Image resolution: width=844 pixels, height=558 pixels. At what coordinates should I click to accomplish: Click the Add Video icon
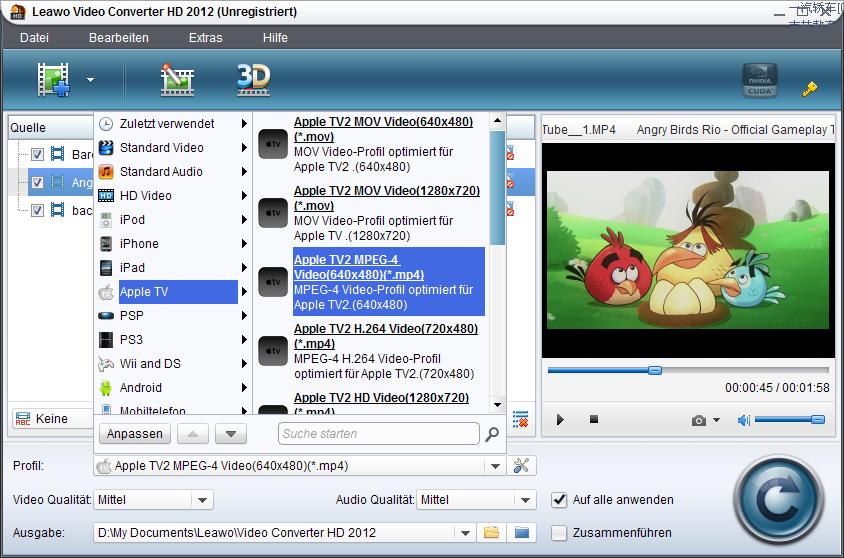point(53,80)
